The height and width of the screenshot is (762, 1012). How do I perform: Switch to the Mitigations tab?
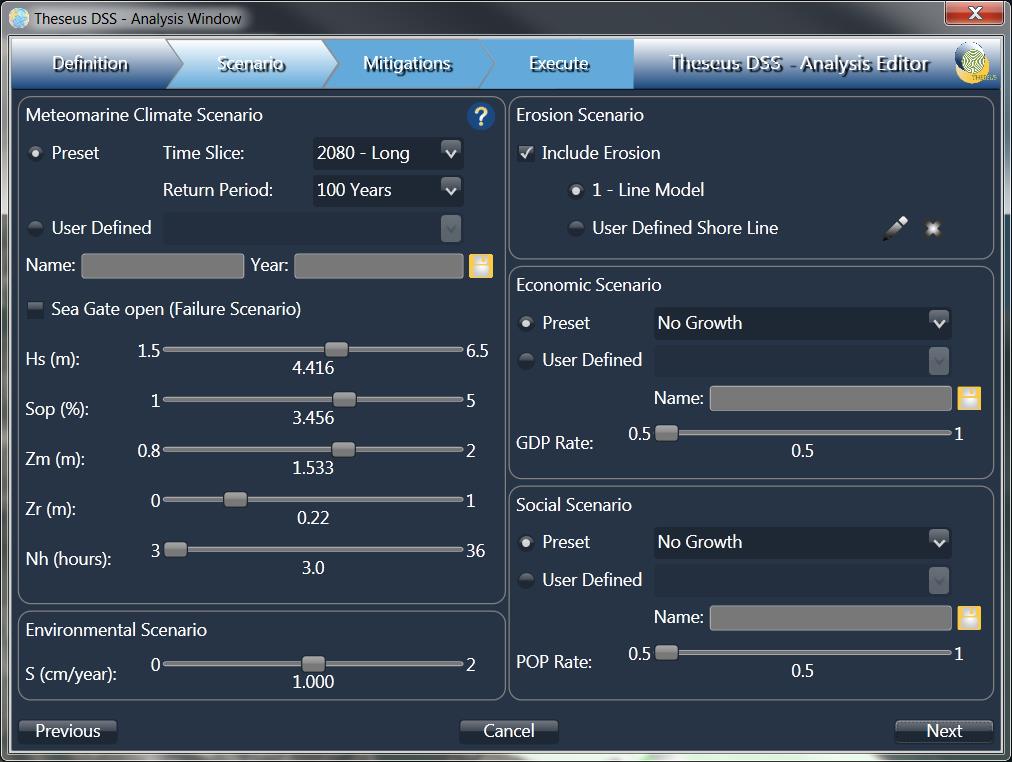(x=407, y=64)
